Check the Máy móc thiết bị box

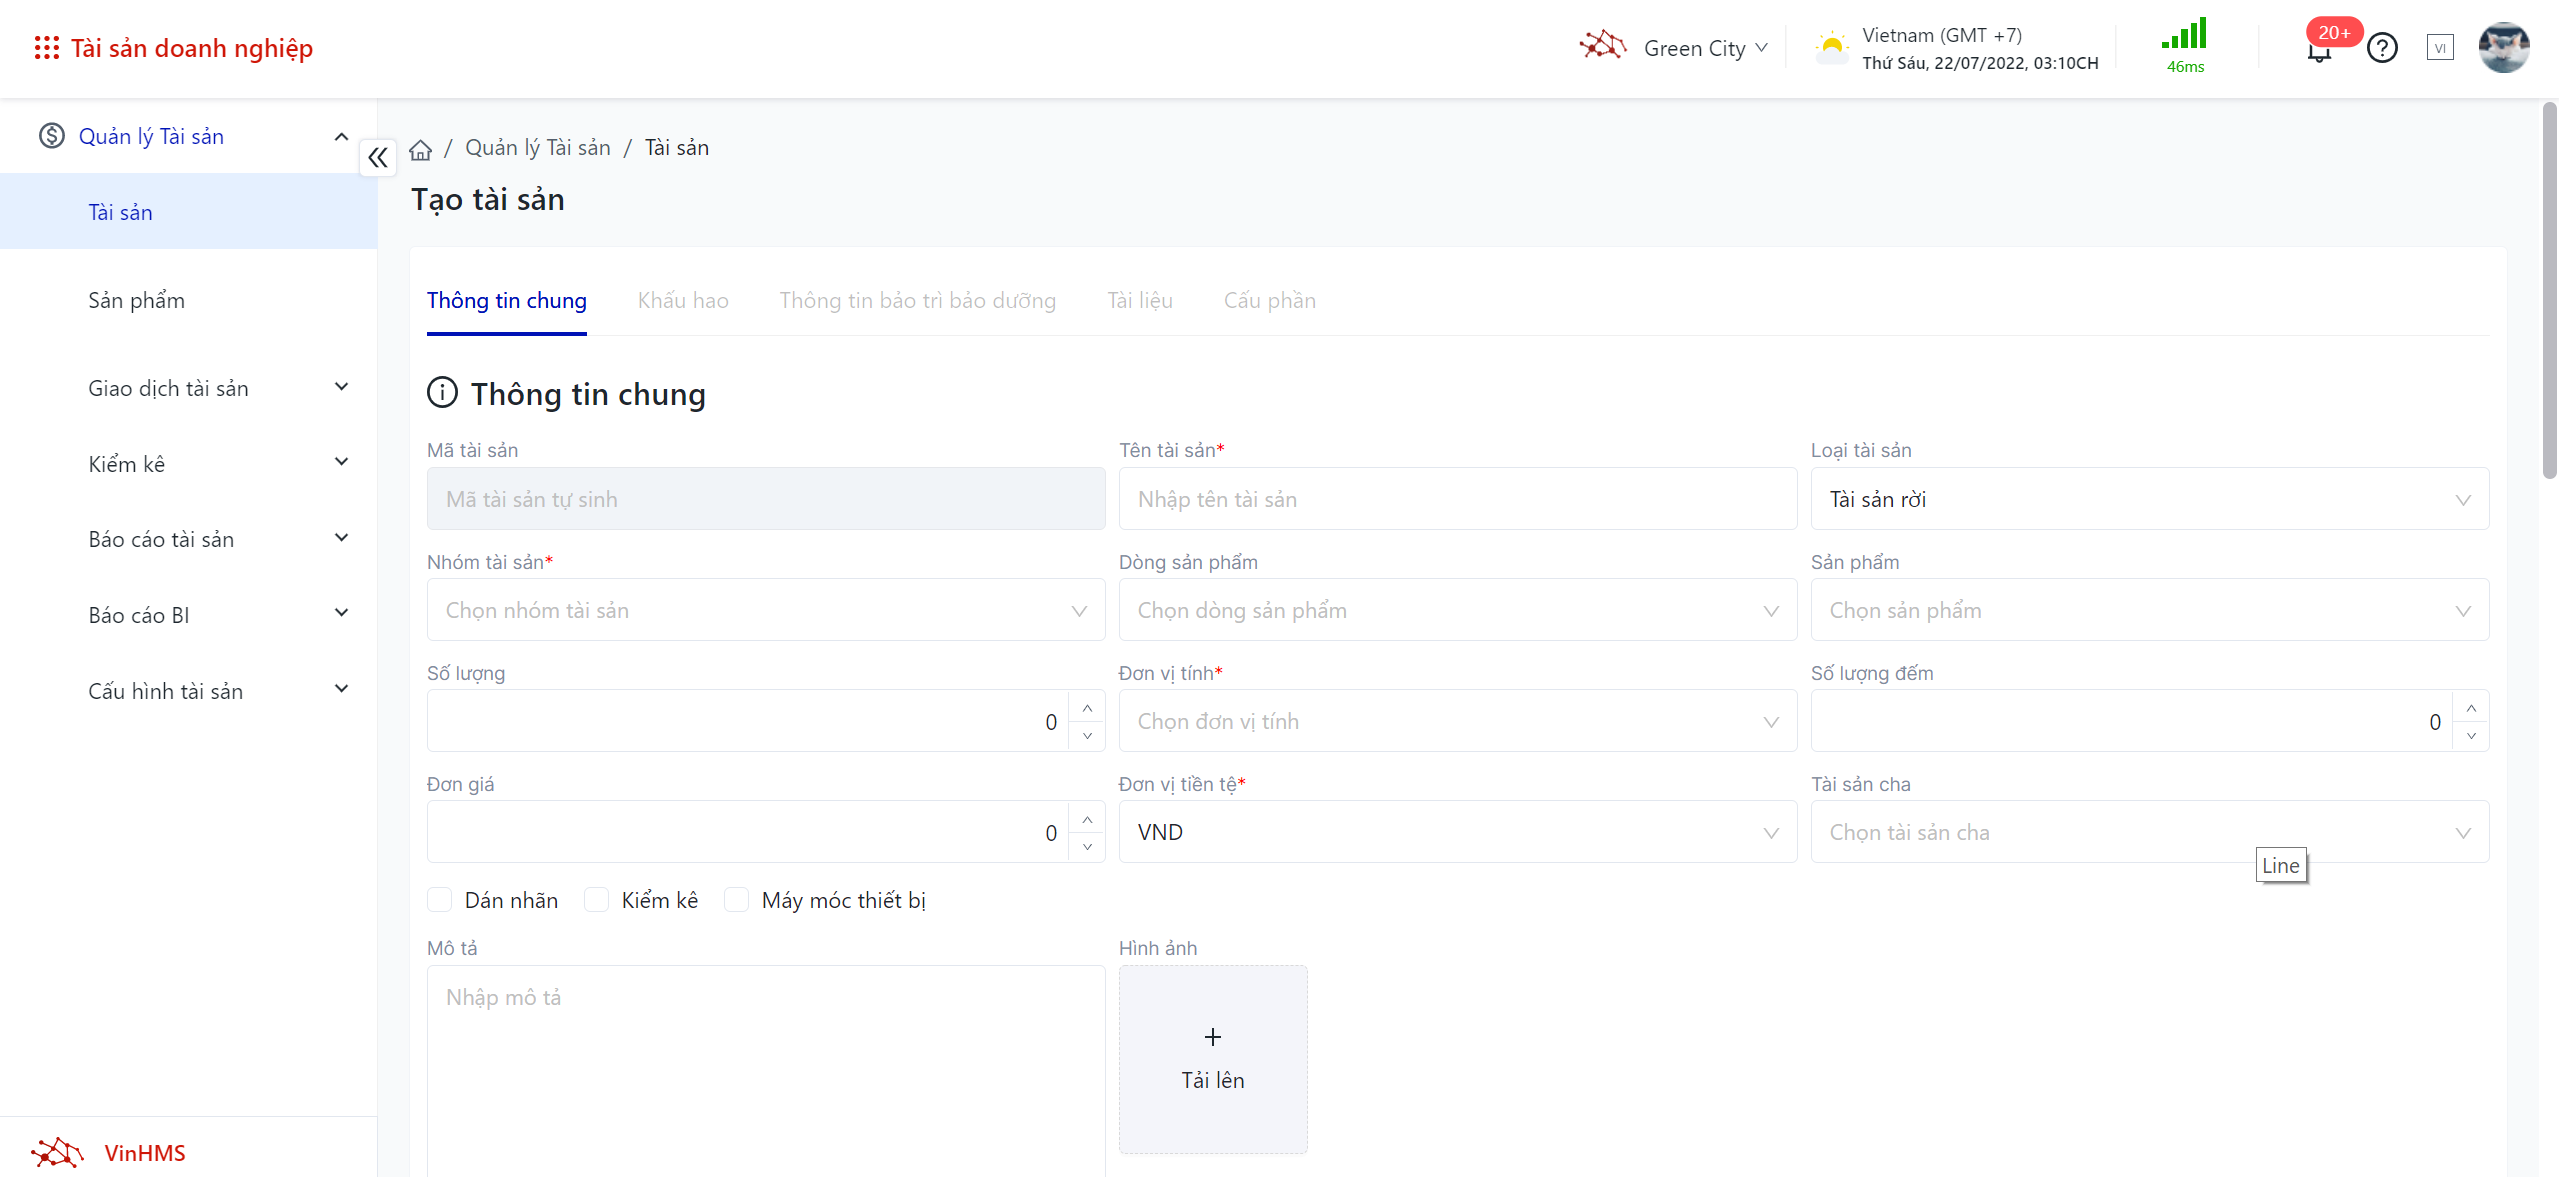(x=737, y=900)
